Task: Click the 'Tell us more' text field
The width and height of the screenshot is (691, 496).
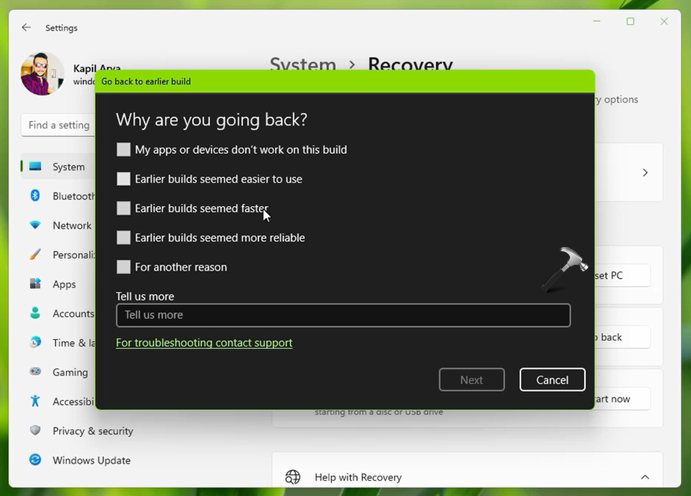Action: (x=343, y=315)
